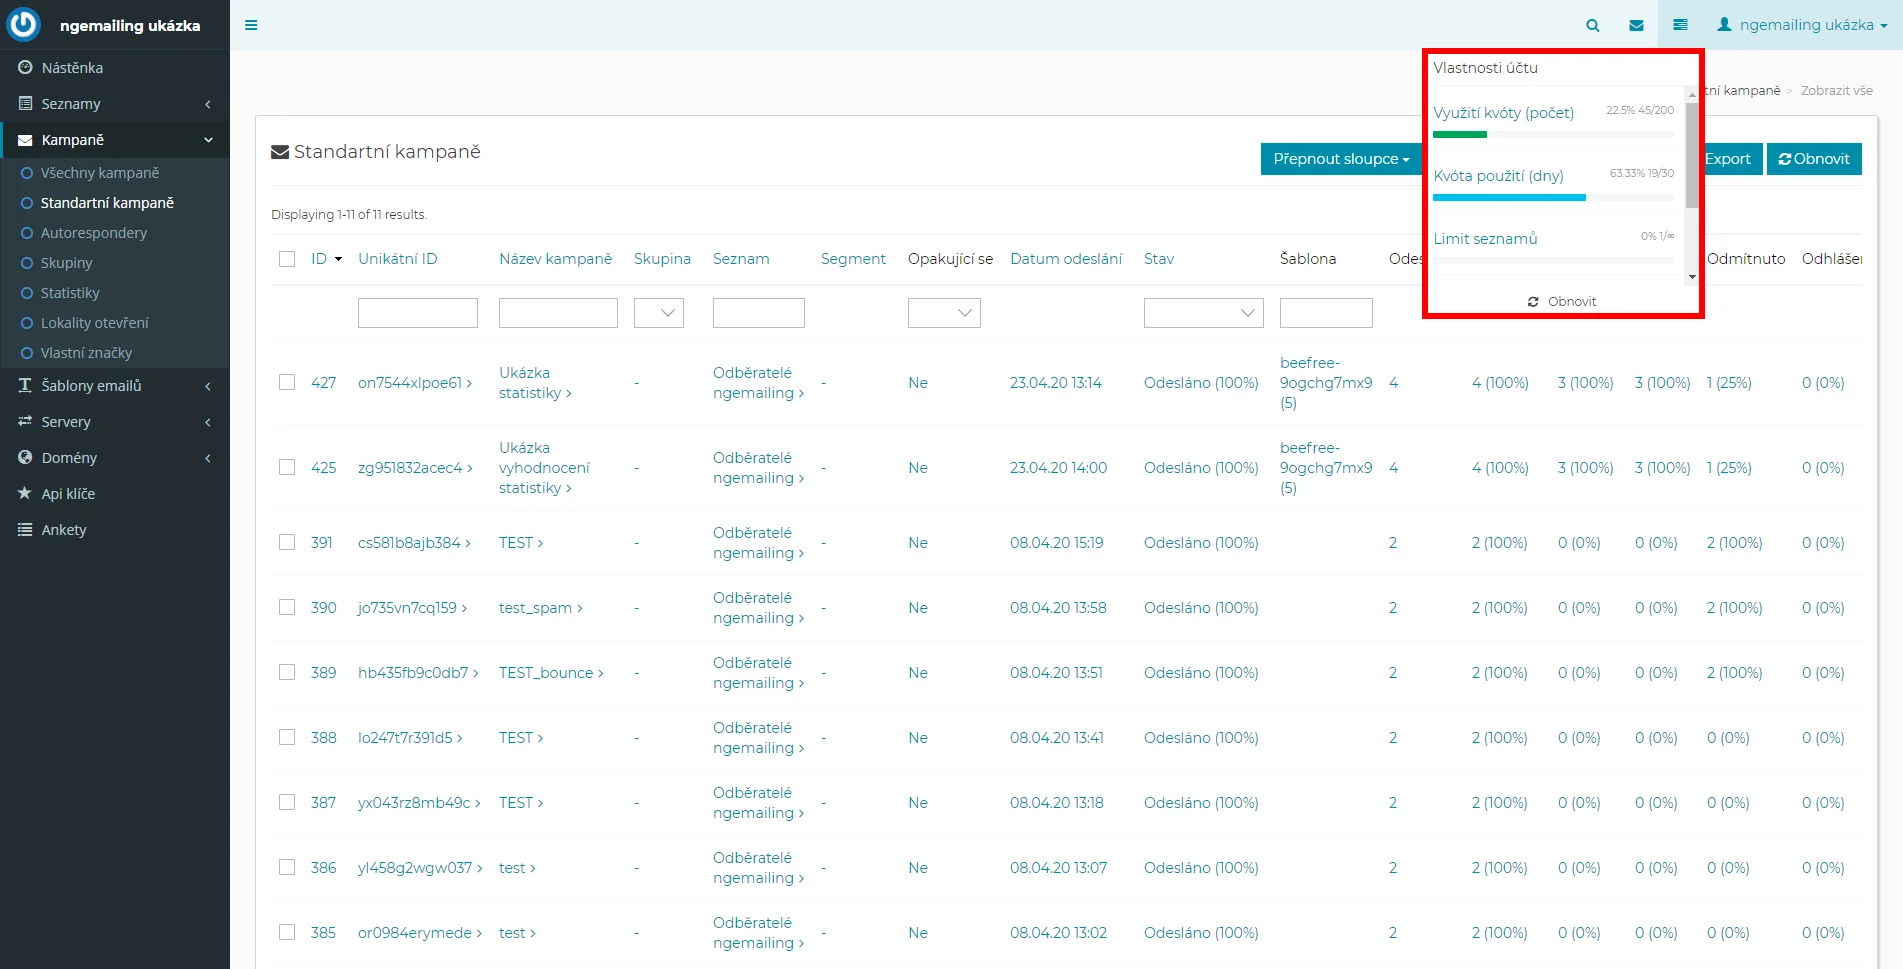
Task: Open the Ukázka statistiky campaign link
Action: [x=533, y=383]
